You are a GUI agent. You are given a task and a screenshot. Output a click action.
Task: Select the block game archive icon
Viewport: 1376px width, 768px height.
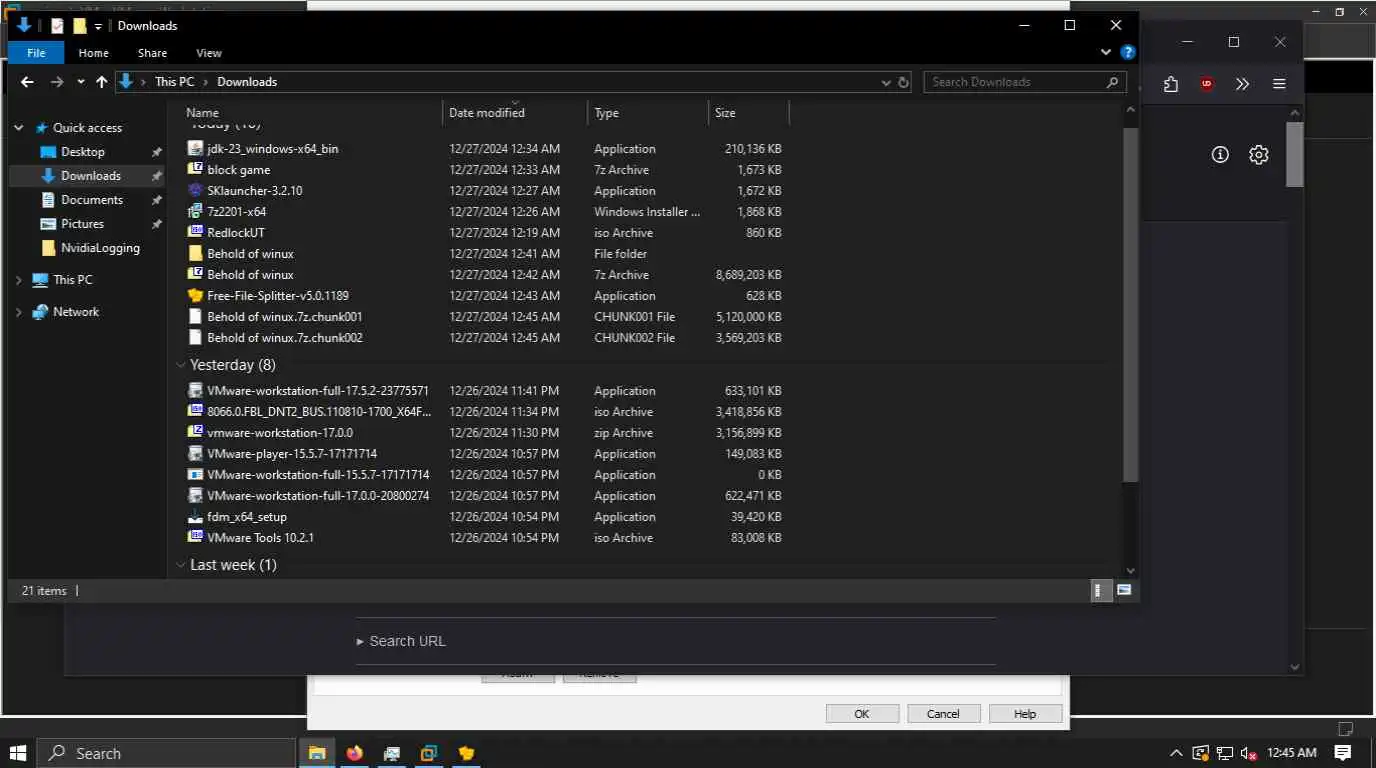pyautogui.click(x=196, y=169)
